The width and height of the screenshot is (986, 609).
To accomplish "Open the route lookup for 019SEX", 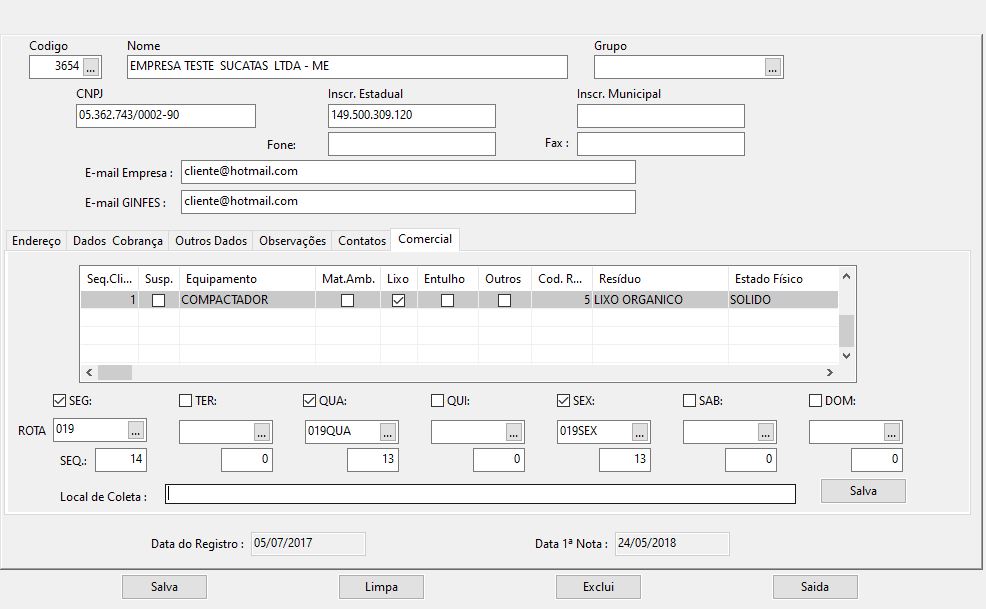I will coord(641,432).
